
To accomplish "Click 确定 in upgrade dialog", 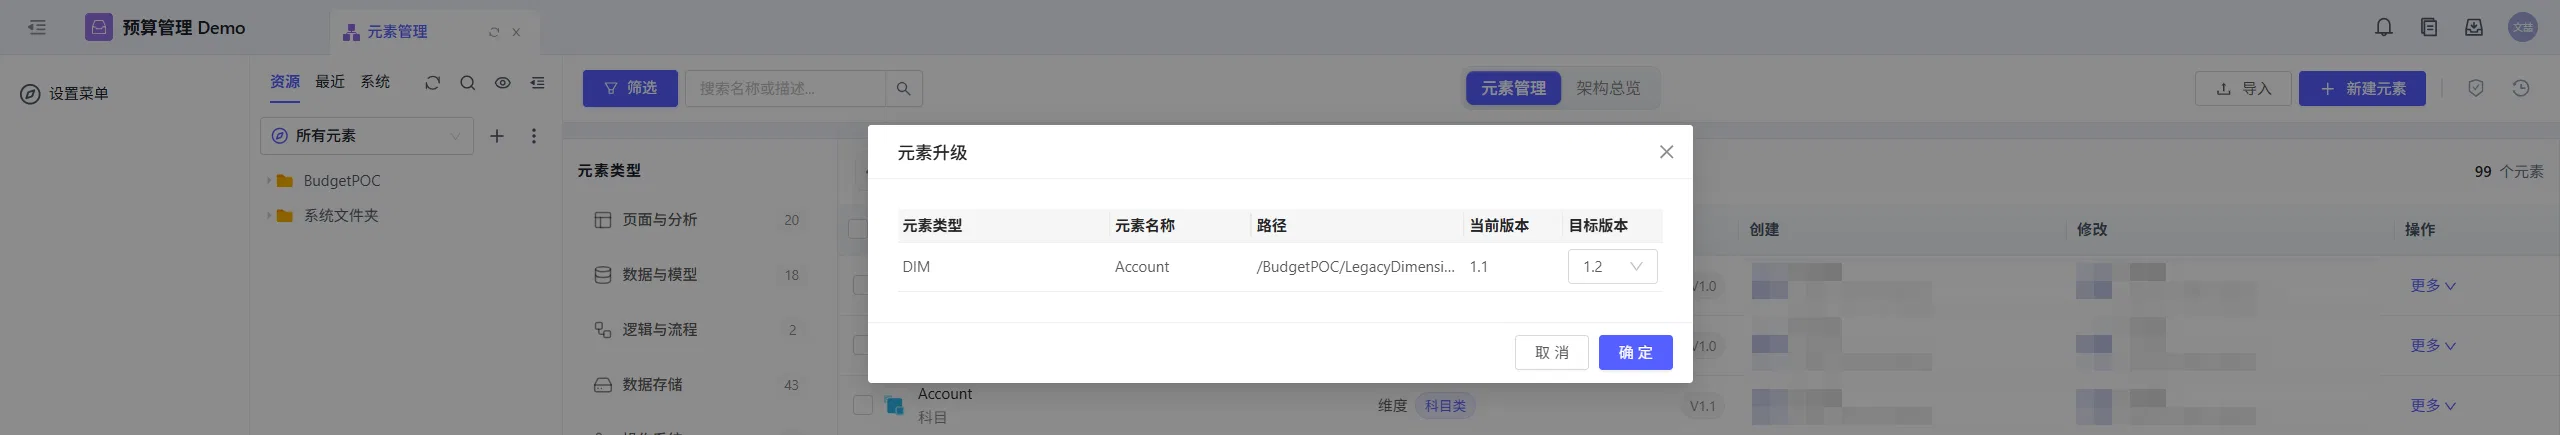I will [x=1635, y=353].
